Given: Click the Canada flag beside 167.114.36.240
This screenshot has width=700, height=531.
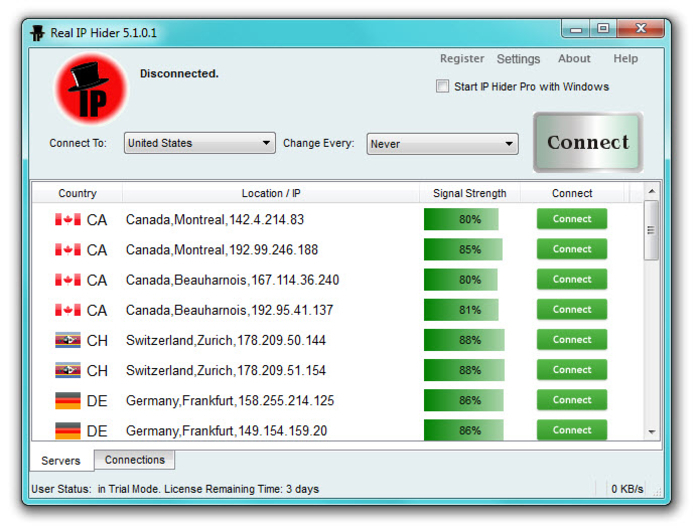Looking at the screenshot, I should point(68,280).
